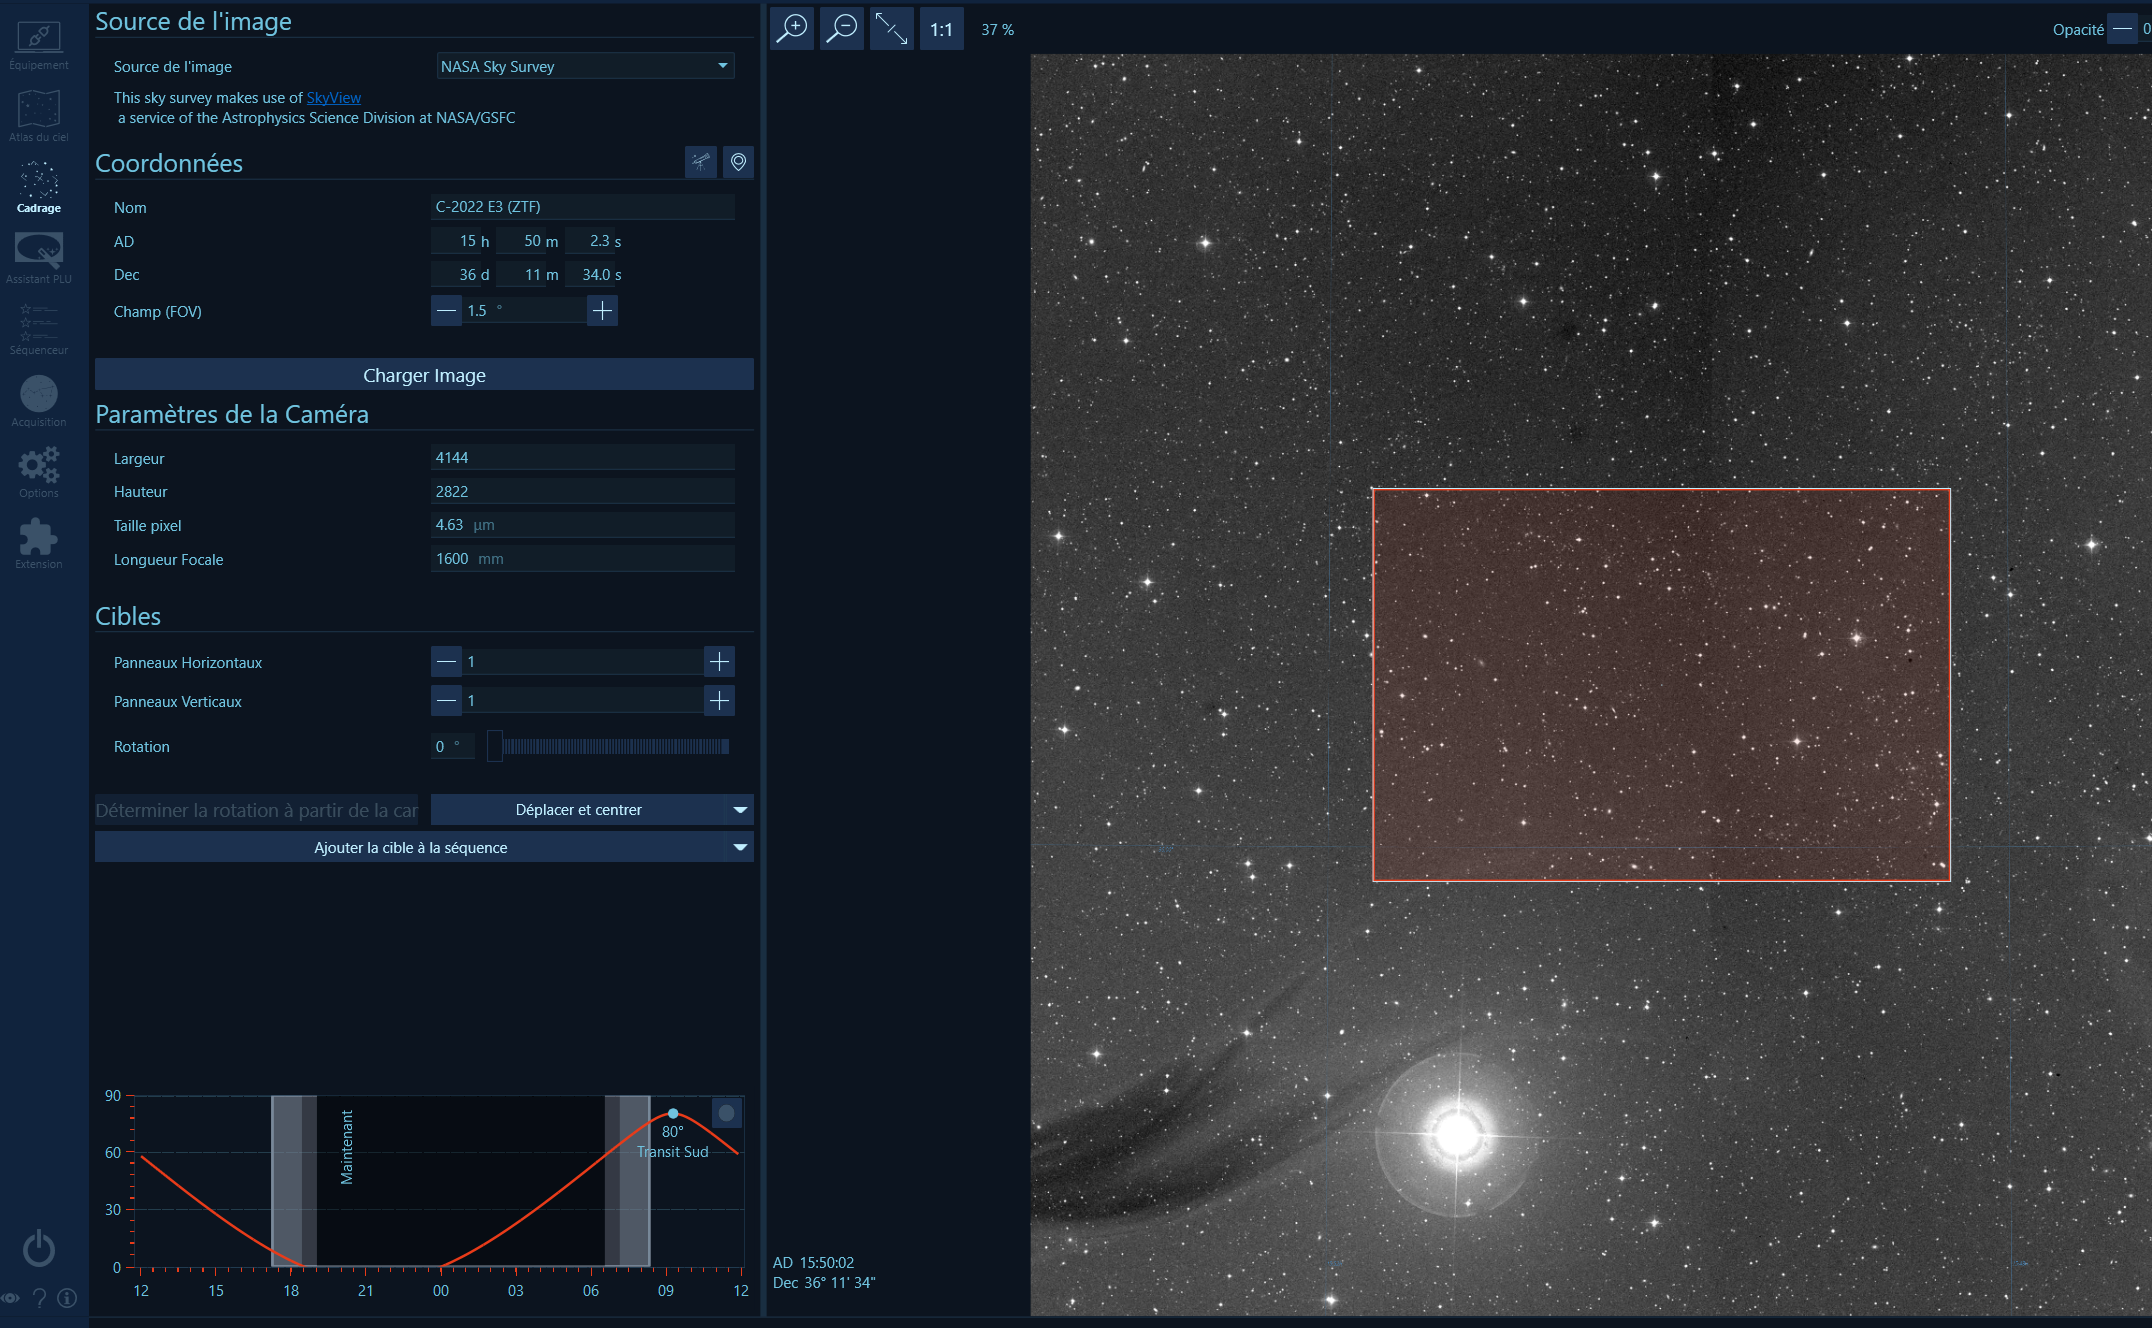This screenshot has height=1328, width=2152.
Task: Click the fit-to-screen stretch icon
Action: click(891, 29)
